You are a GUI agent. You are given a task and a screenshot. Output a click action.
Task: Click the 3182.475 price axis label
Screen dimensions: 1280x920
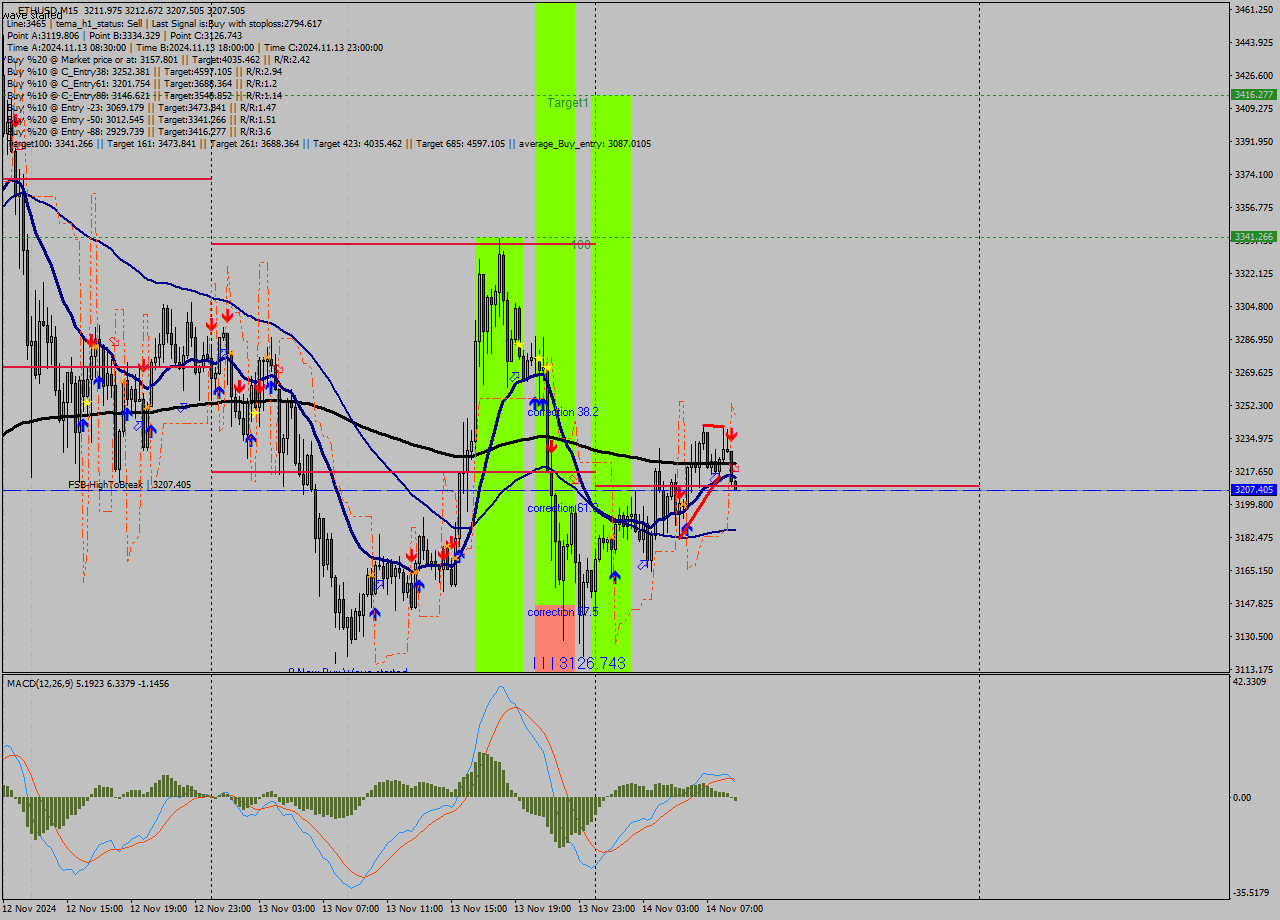pos(1254,537)
